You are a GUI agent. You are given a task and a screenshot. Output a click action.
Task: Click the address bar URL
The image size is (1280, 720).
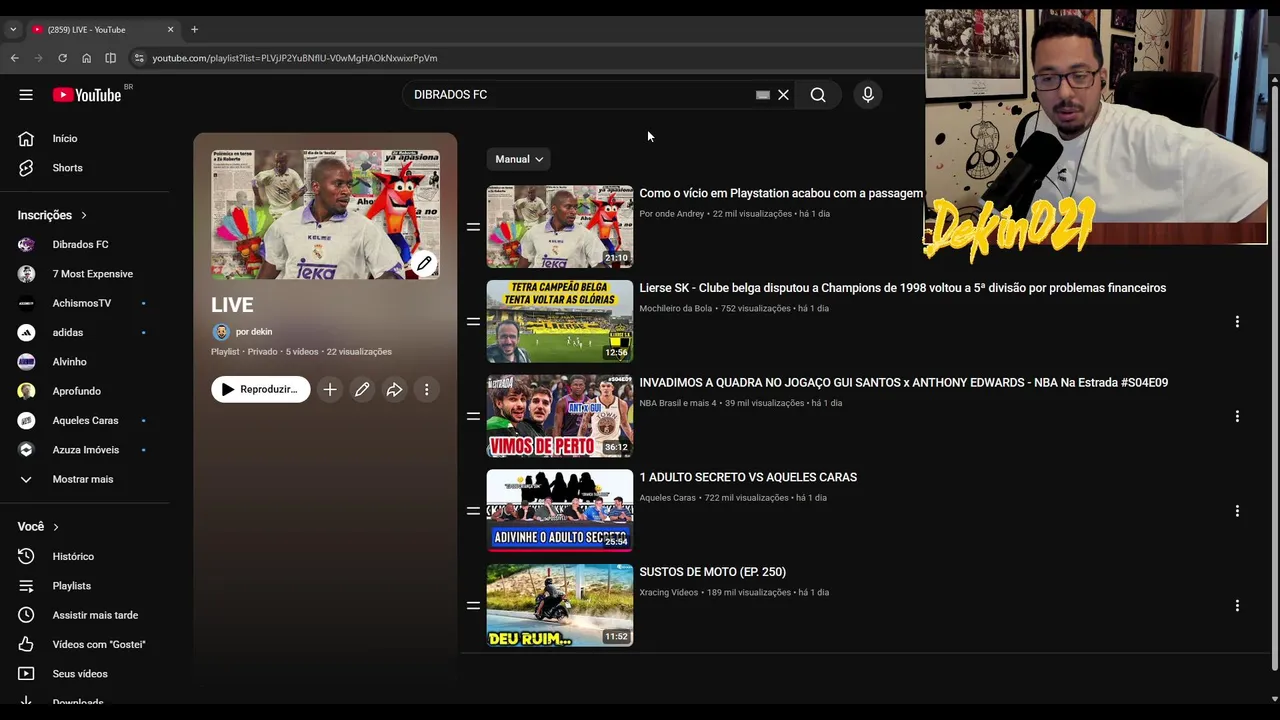click(x=295, y=58)
